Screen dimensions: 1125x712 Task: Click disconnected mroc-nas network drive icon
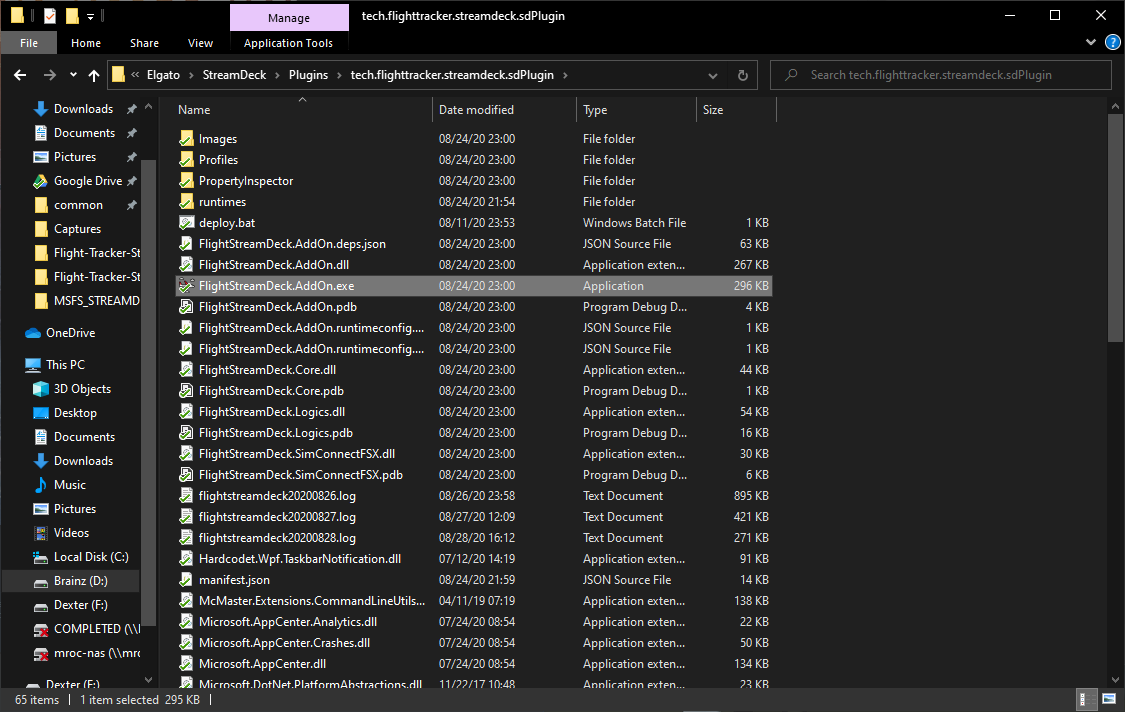click(x=41, y=653)
